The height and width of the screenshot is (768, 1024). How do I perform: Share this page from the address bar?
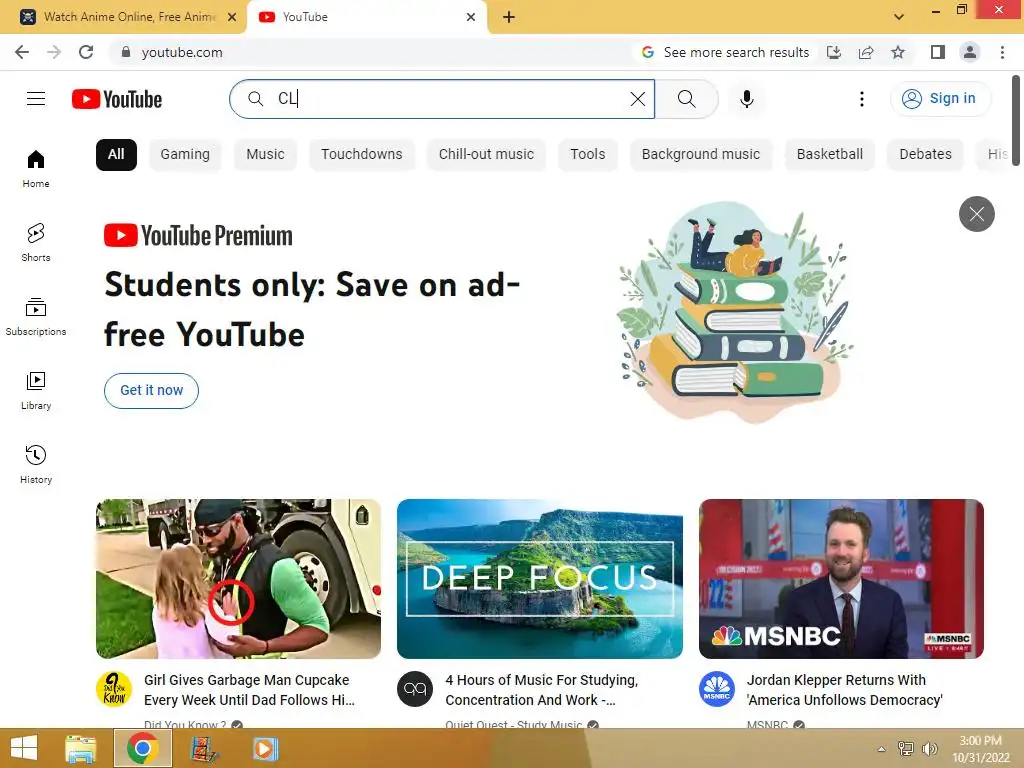[866, 52]
